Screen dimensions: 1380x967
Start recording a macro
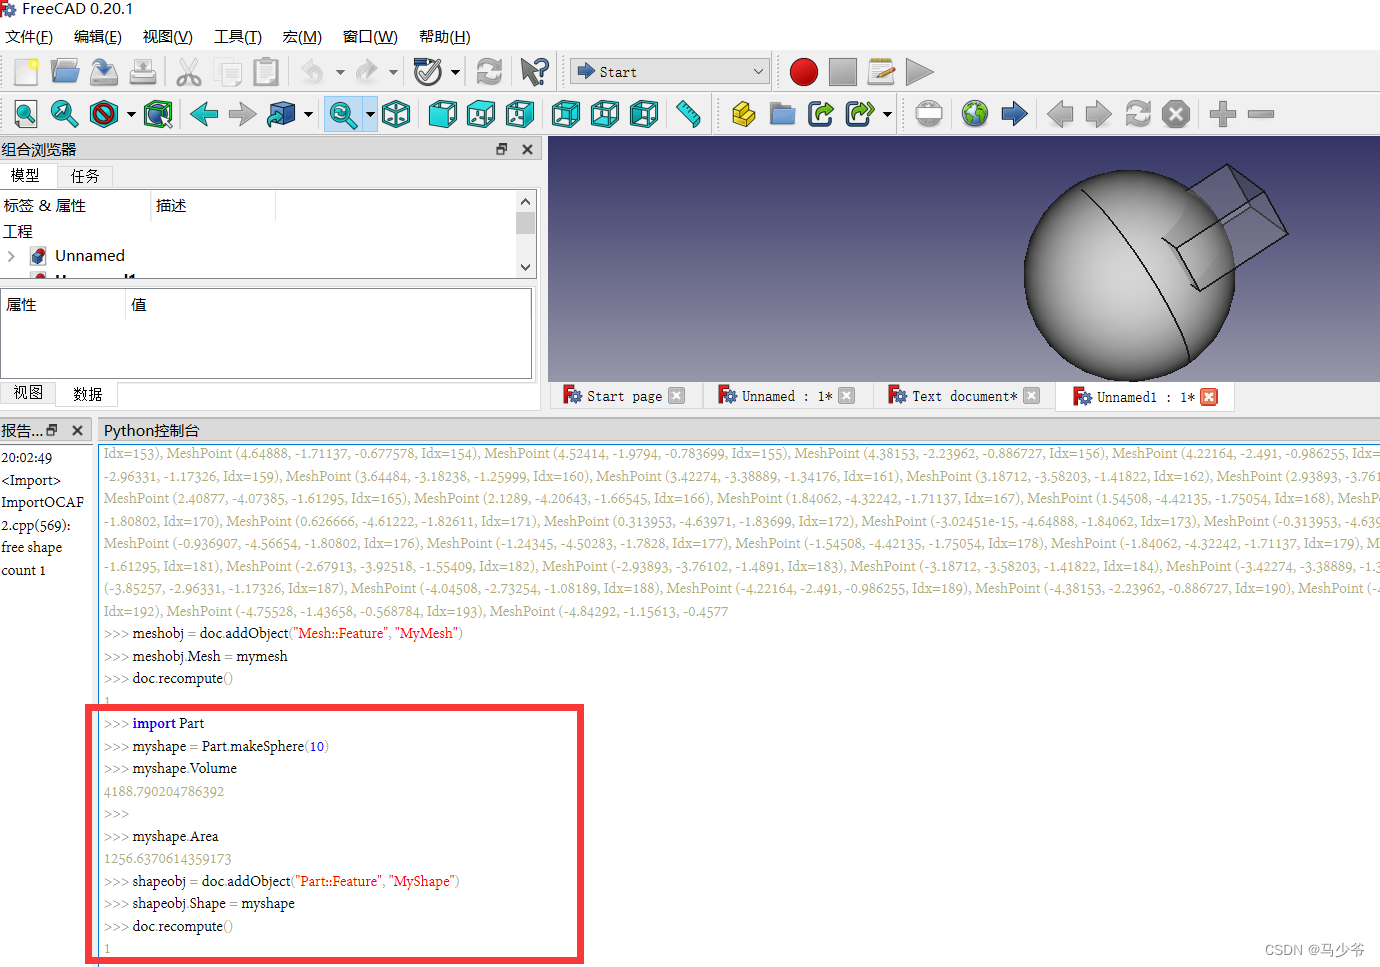pyautogui.click(x=803, y=71)
